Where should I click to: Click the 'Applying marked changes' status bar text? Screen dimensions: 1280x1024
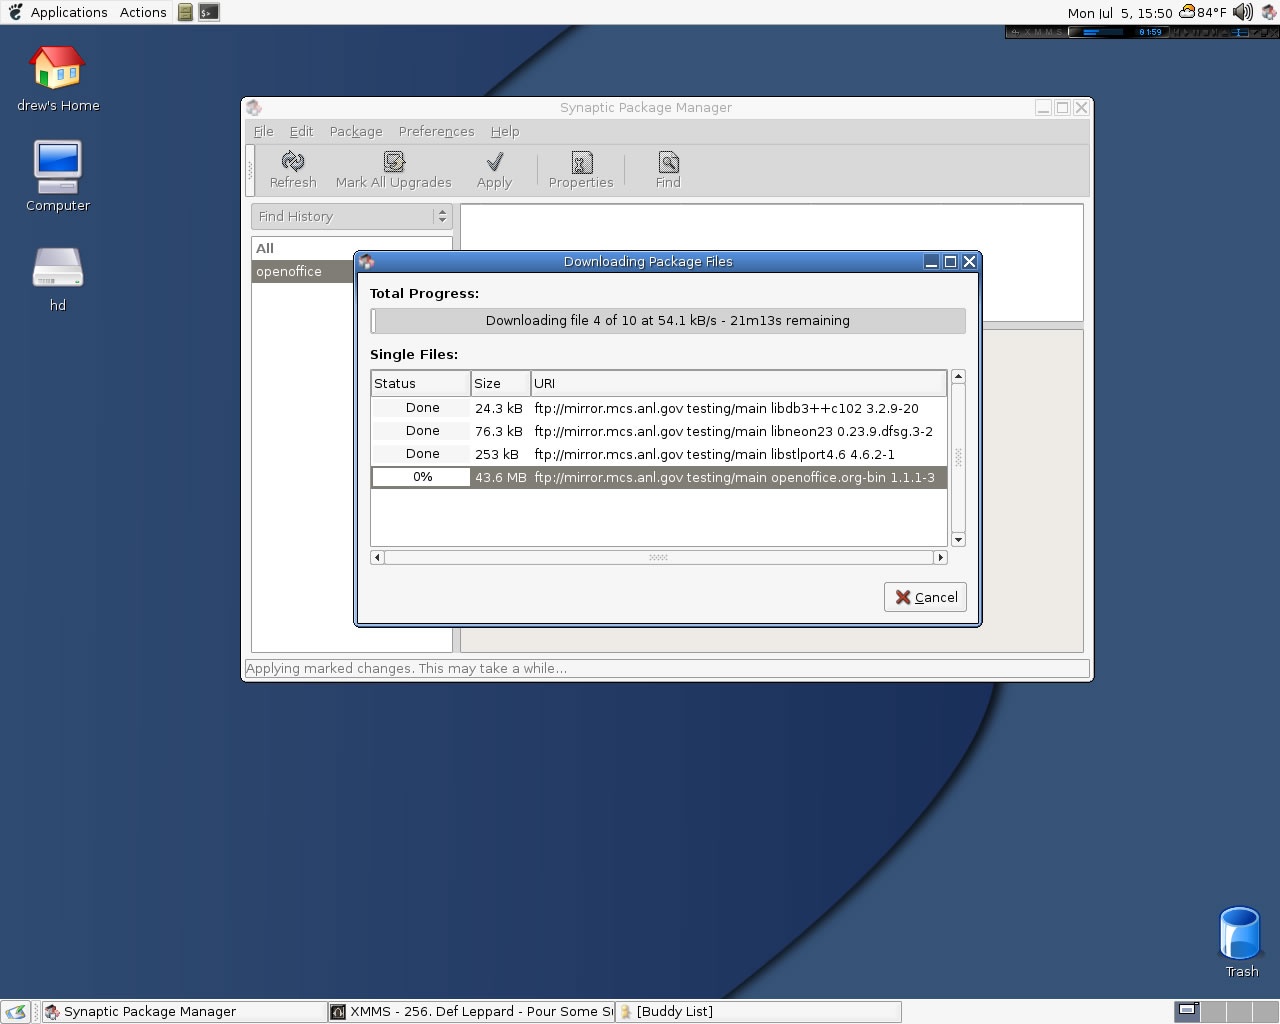pos(406,668)
